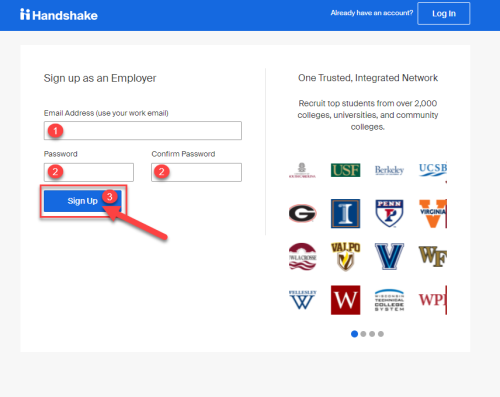Viewport: 500px width, 397px height.
Task: Select the Illinois I logo
Action: (345, 214)
